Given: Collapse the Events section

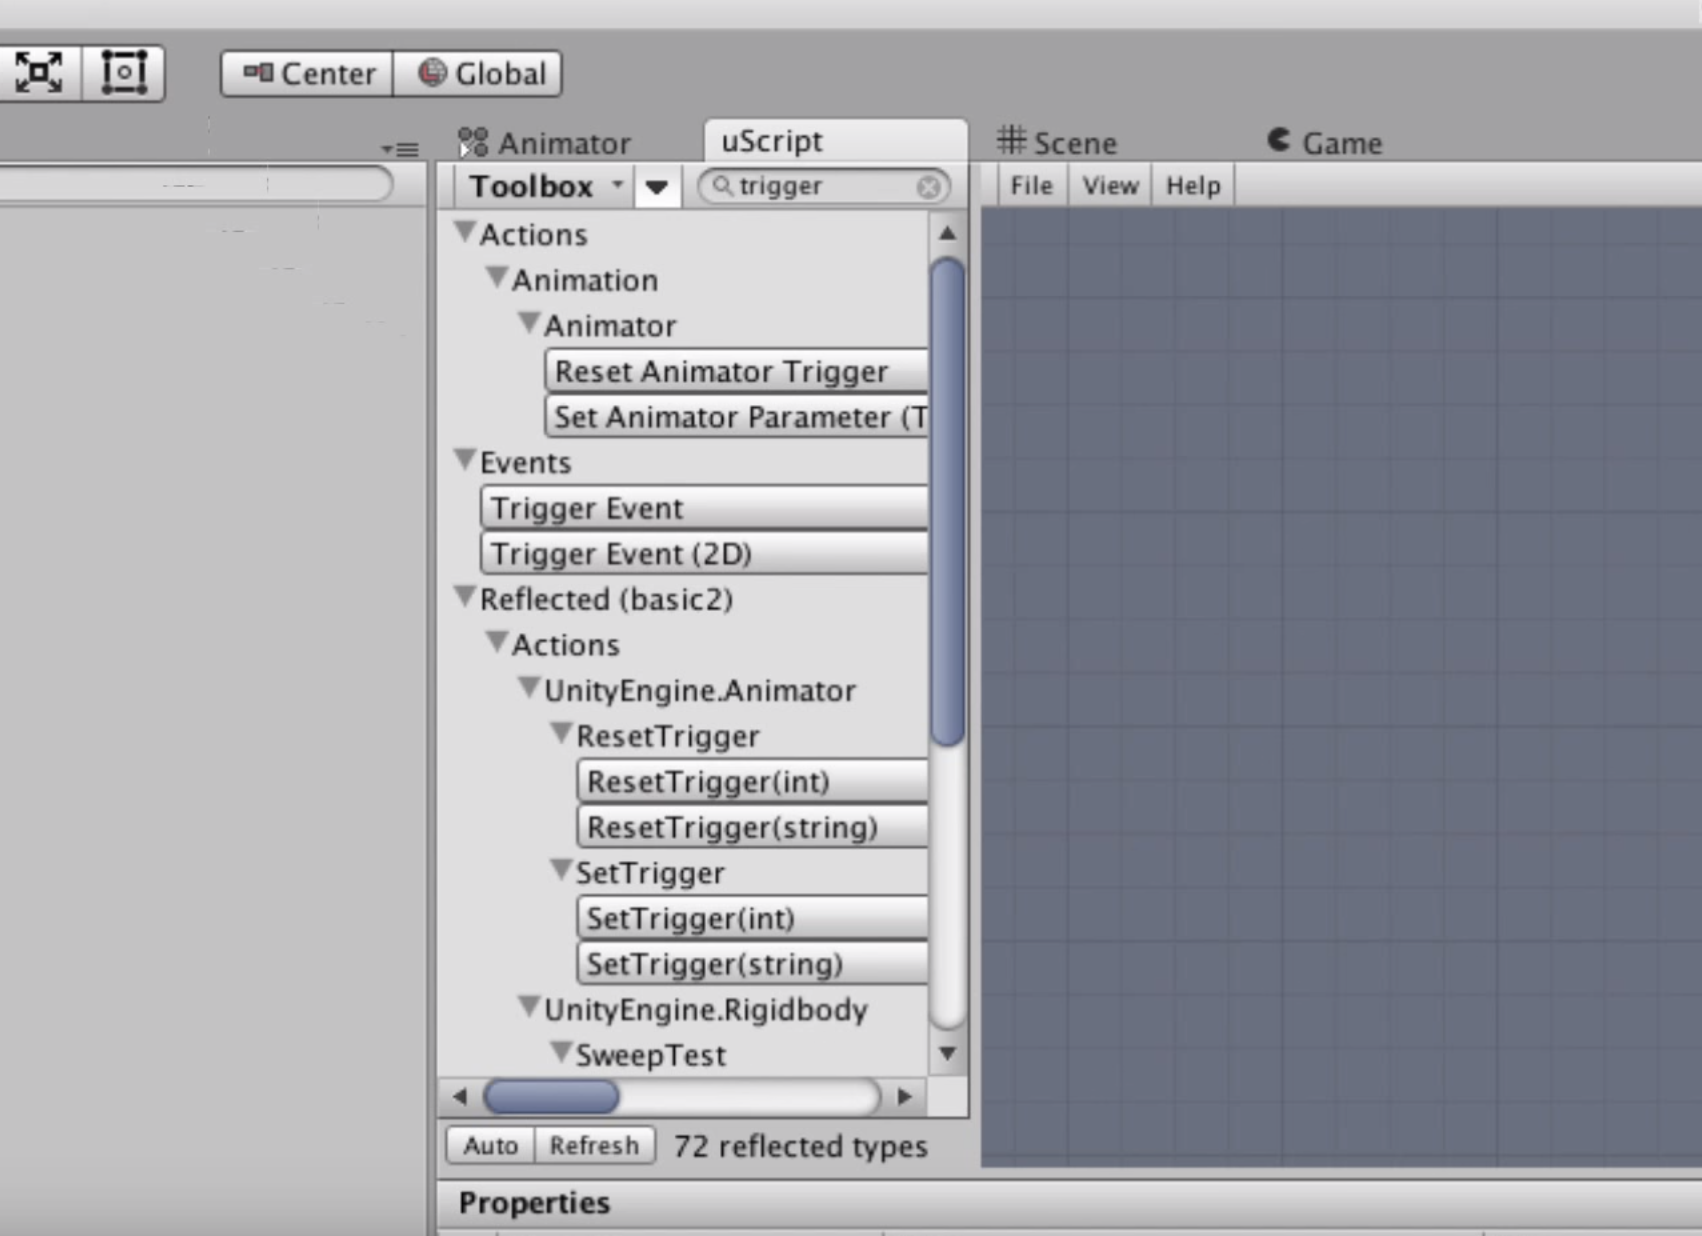Looking at the screenshot, I should [x=464, y=457].
